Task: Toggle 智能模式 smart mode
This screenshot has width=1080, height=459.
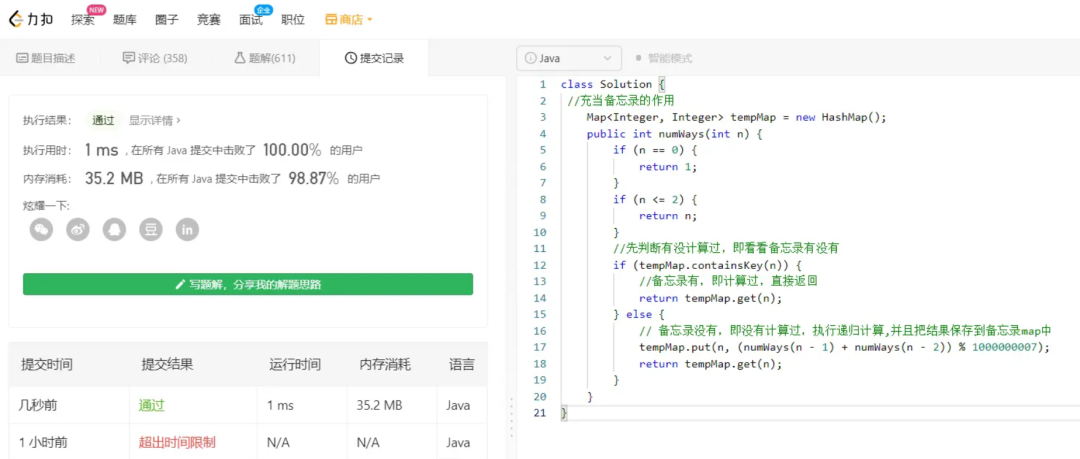Action: (663, 59)
